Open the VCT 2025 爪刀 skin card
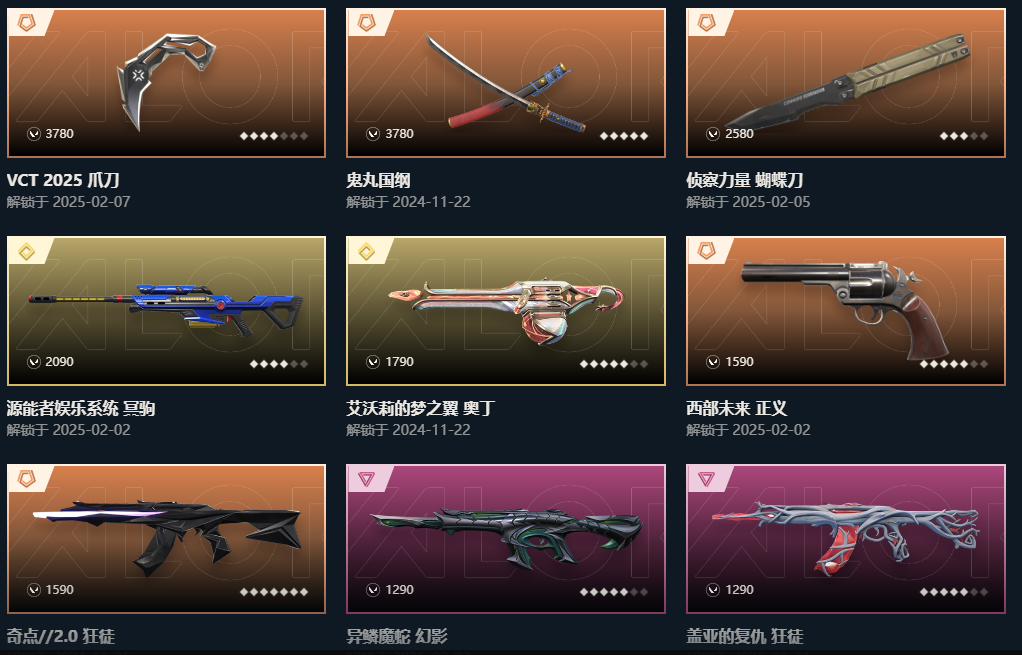Screen dimensions: 1022x655 pyautogui.click(x=166, y=83)
